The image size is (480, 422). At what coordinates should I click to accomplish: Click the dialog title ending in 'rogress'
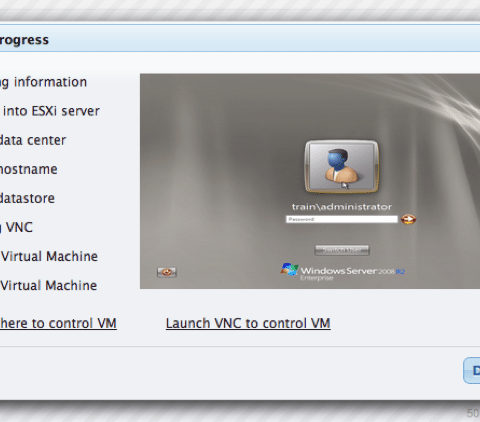[x=24, y=40]
